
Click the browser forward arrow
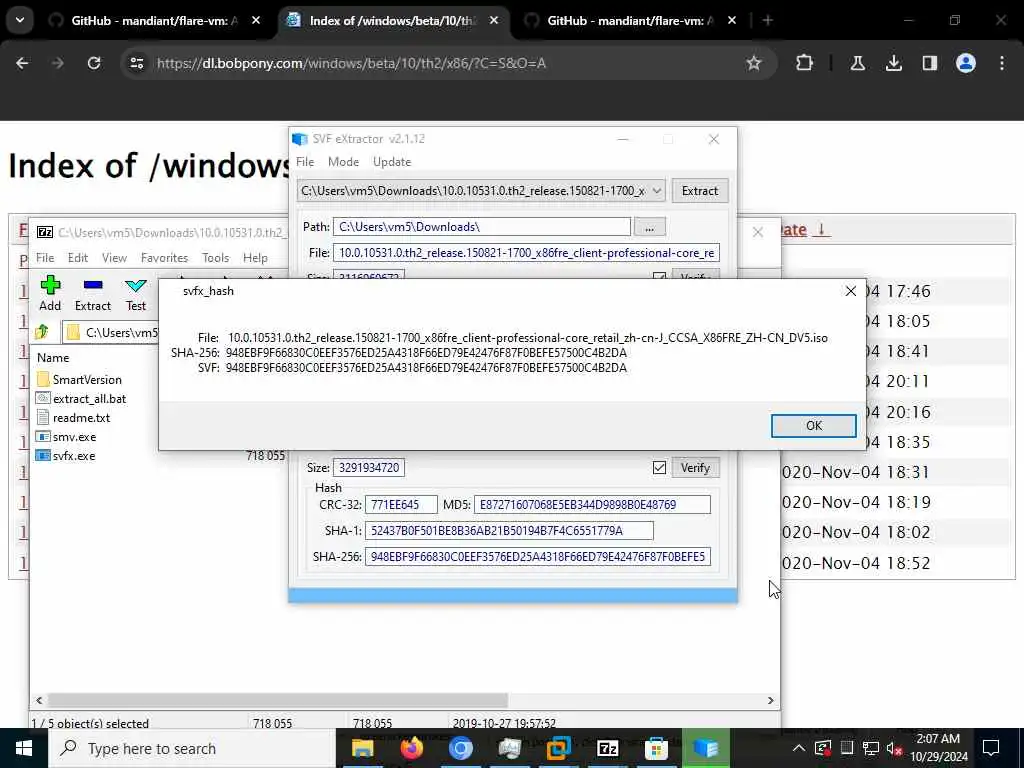pyautogui.click(x=57, y=63)
